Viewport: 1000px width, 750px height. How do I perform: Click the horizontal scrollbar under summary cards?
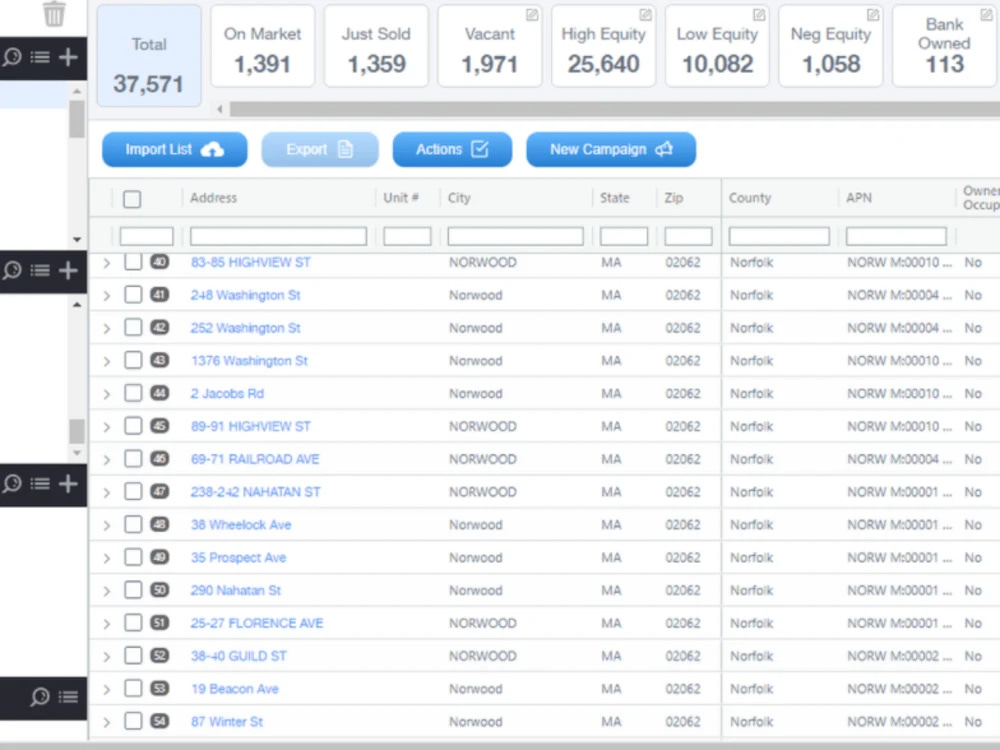coord(615,109)
